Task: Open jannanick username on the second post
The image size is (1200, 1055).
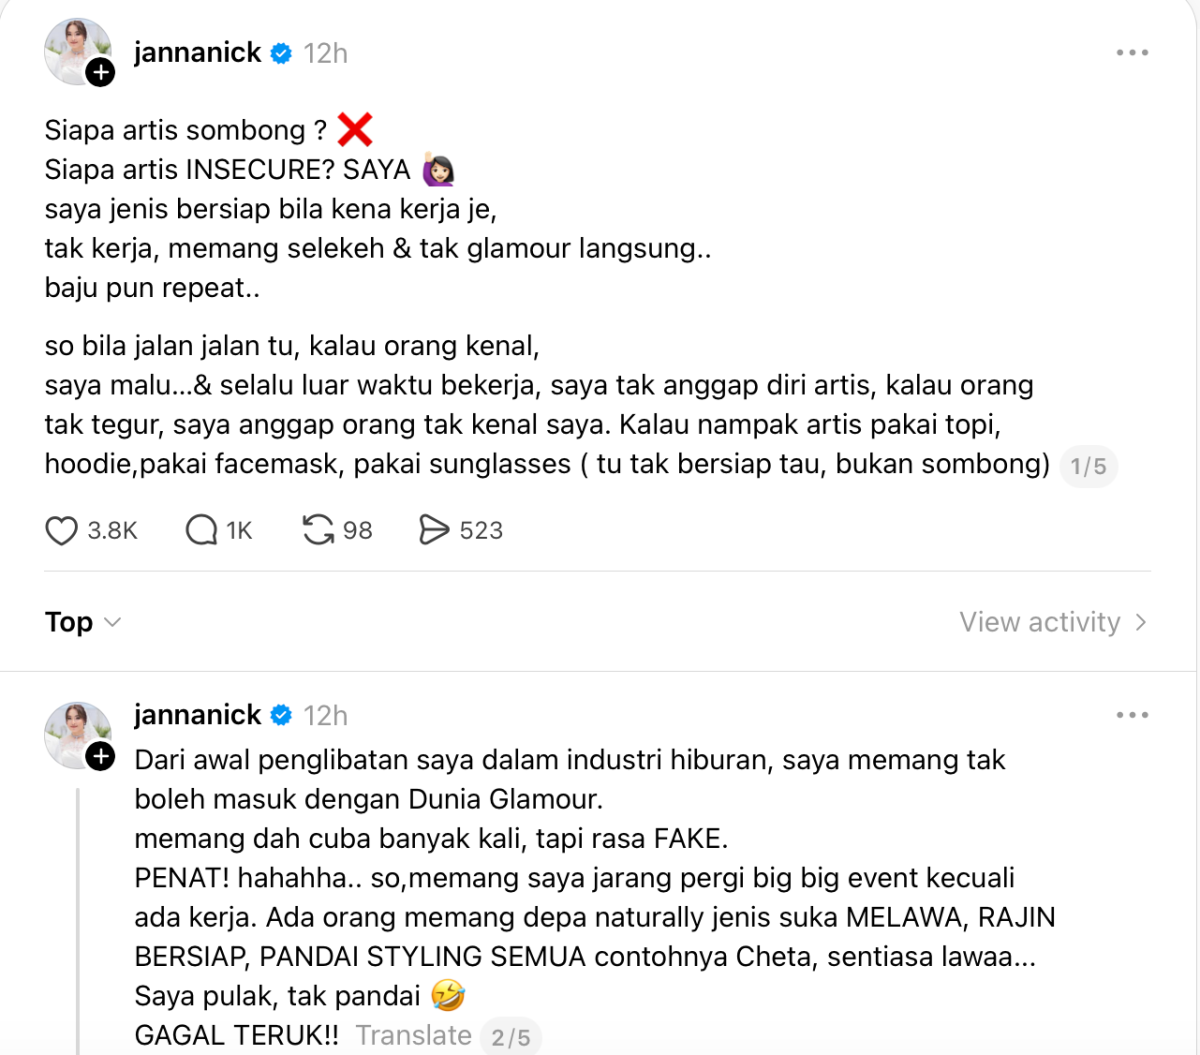Action: tap(198, 716)
